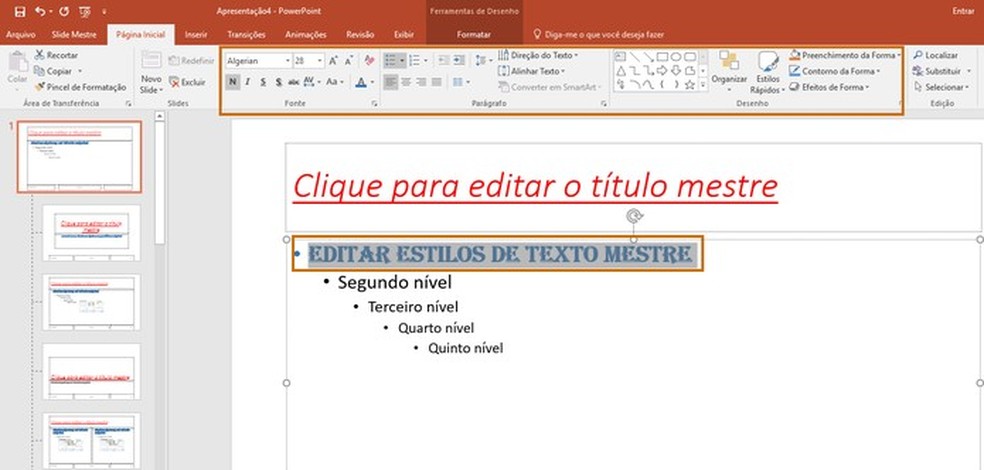Clear all text formatting
Image resolution: width=984 pixels, height=470 pixels.
[x=369, y=61]
